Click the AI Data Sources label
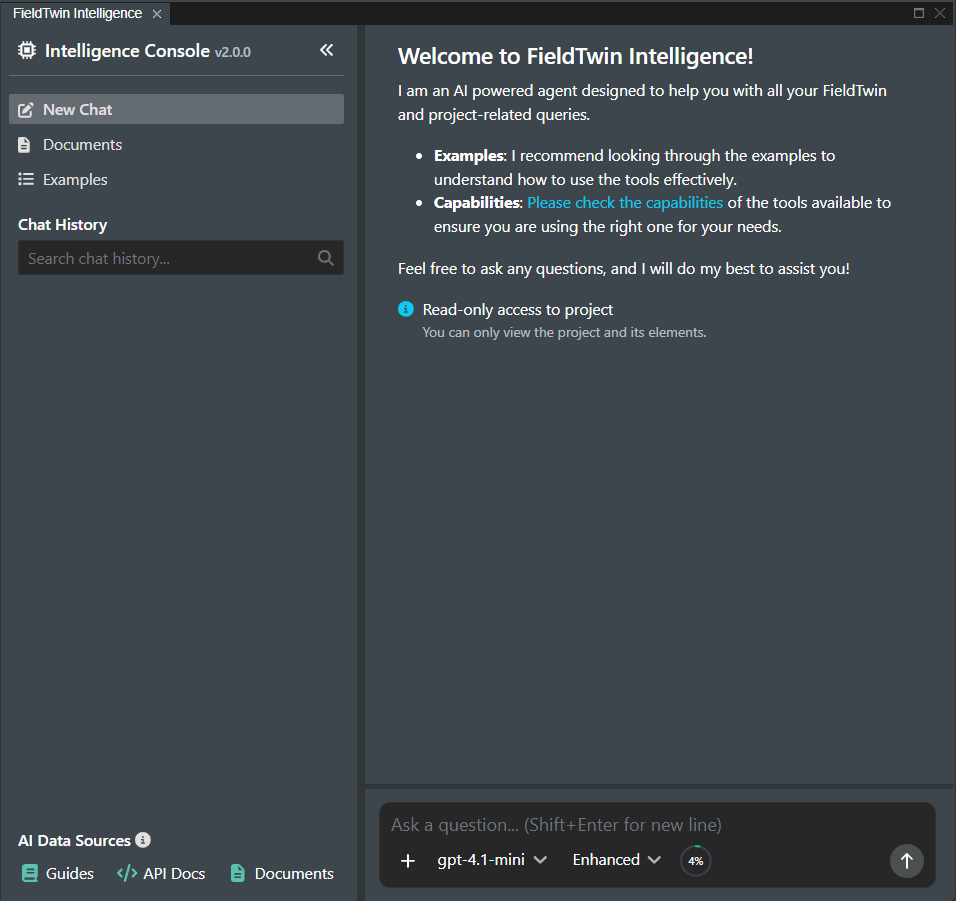 pos(74,841)
